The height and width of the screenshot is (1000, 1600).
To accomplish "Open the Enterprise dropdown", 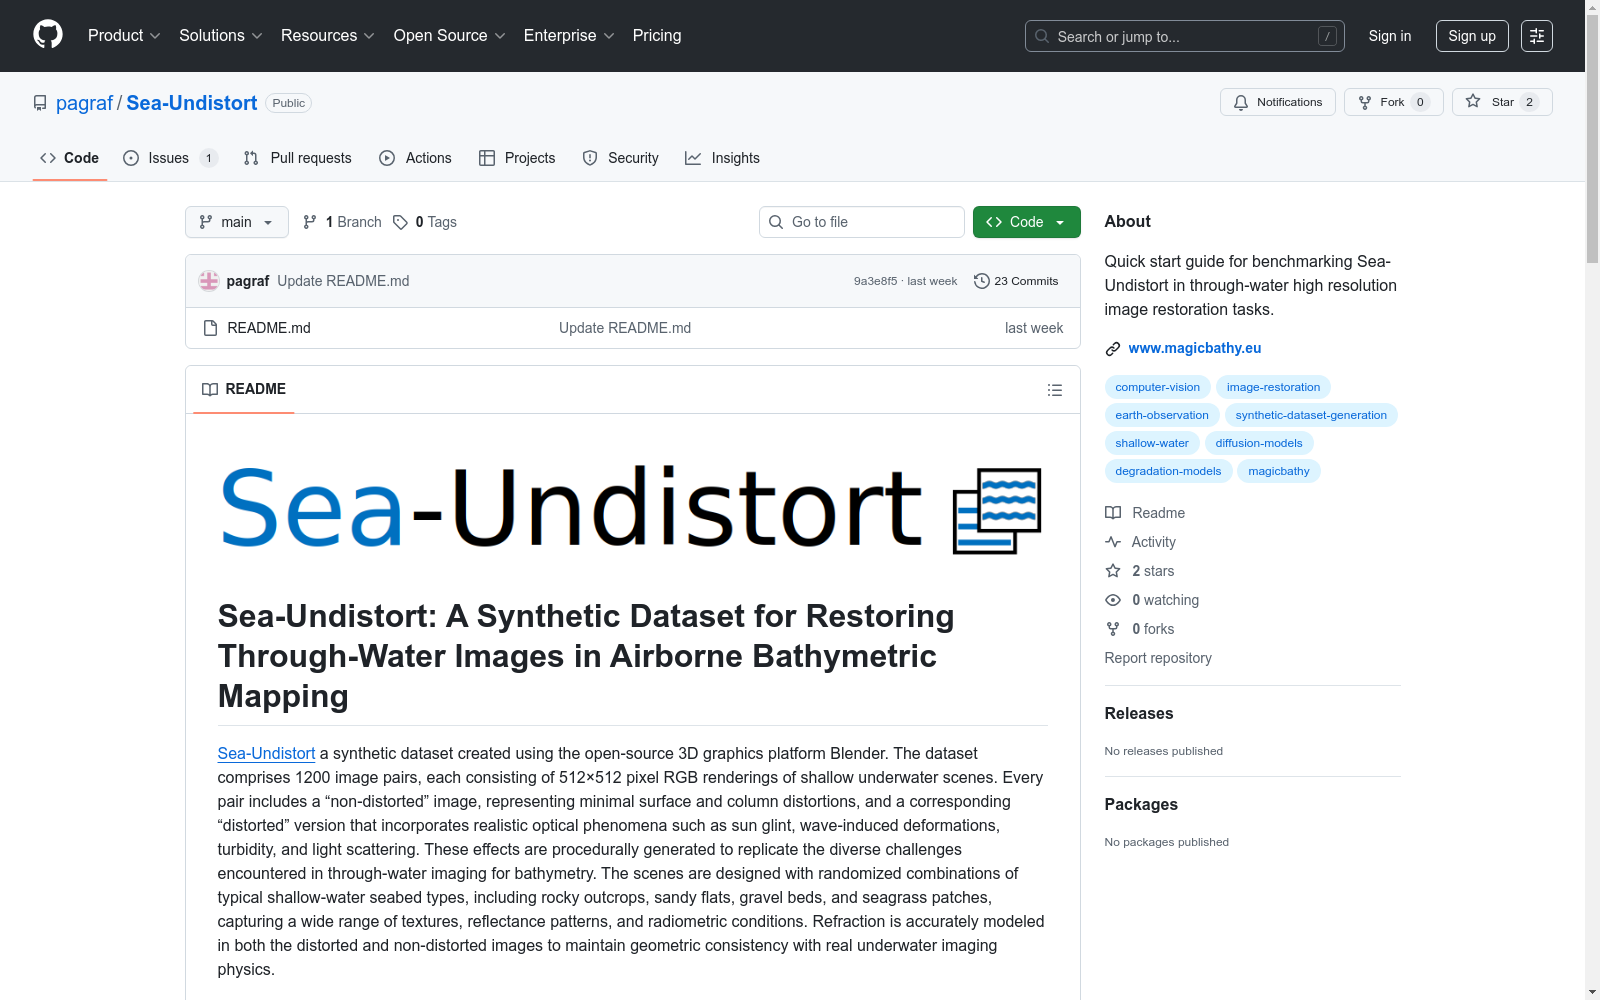I will (x=569, y=36).
